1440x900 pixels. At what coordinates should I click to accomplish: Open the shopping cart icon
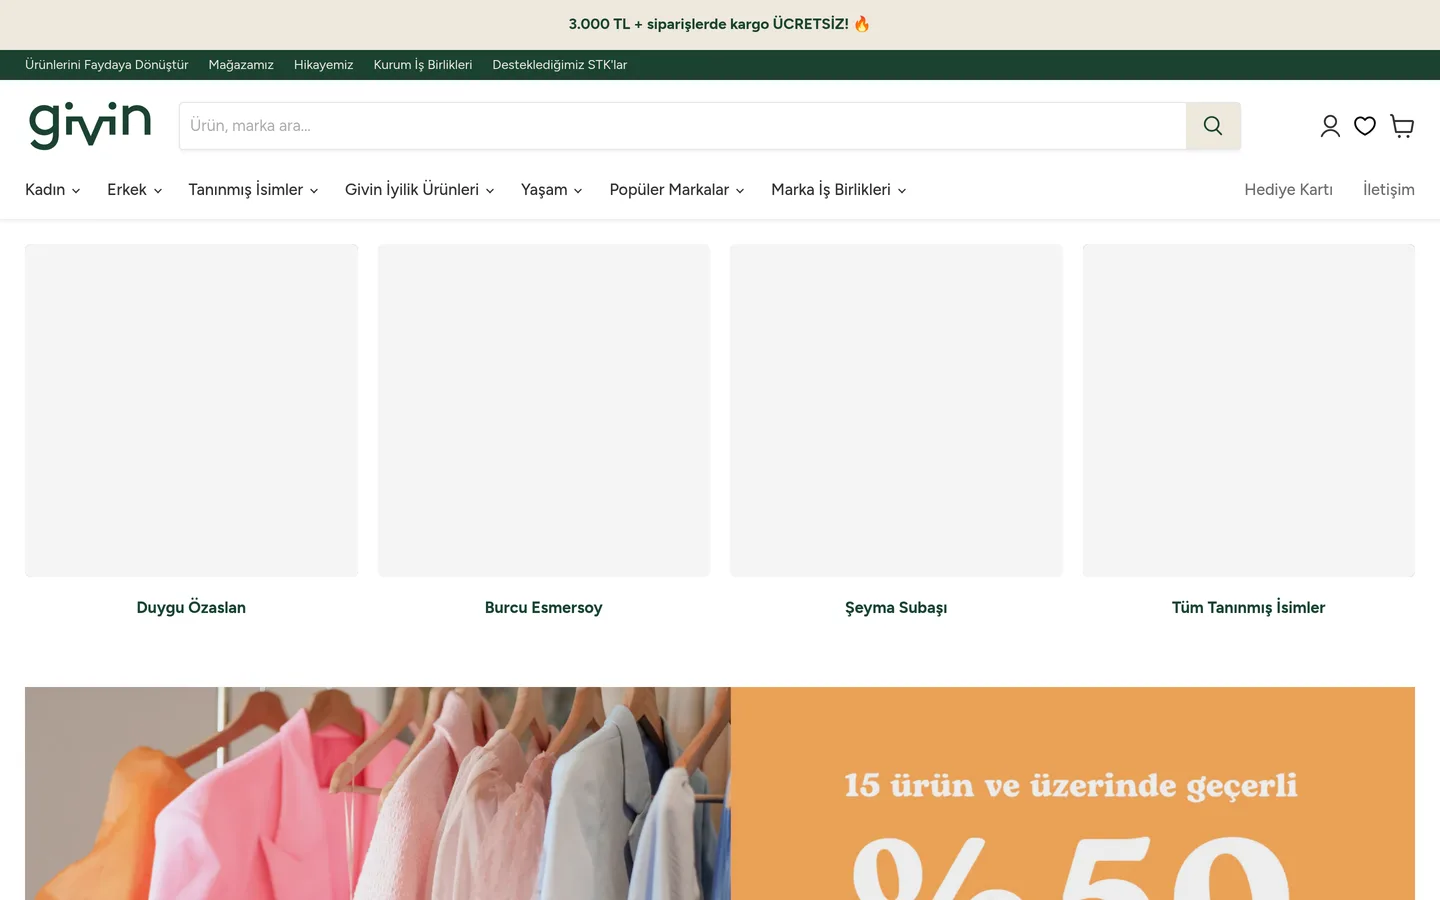pos(1402,126)
